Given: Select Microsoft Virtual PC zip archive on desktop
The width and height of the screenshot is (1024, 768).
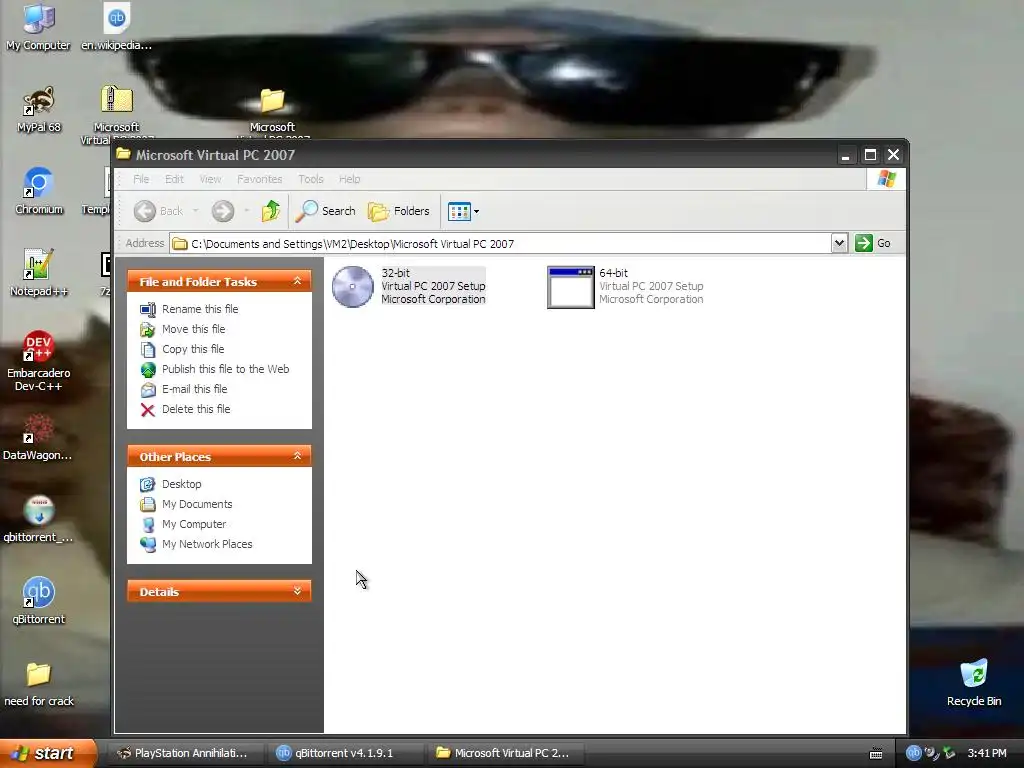Looking at the screenshot, I should tap(116, 111).
